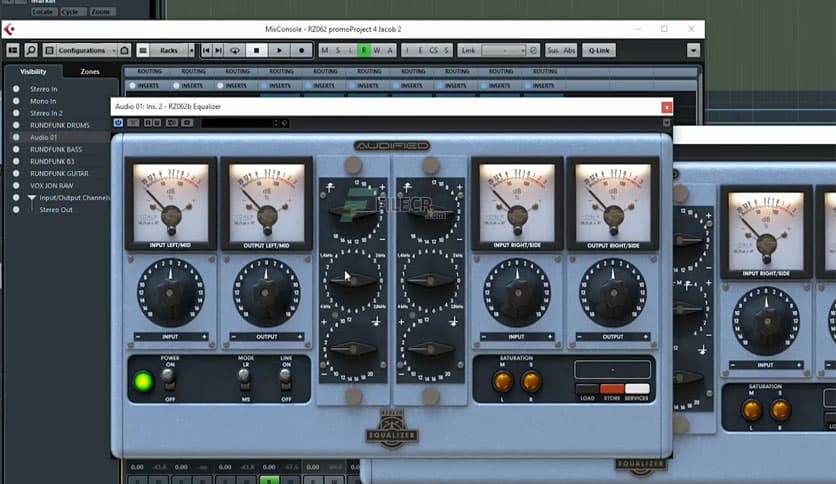Click the right/side Output gain knob
The width and height of the screenshot is (836, 484).
click(613, 293)
